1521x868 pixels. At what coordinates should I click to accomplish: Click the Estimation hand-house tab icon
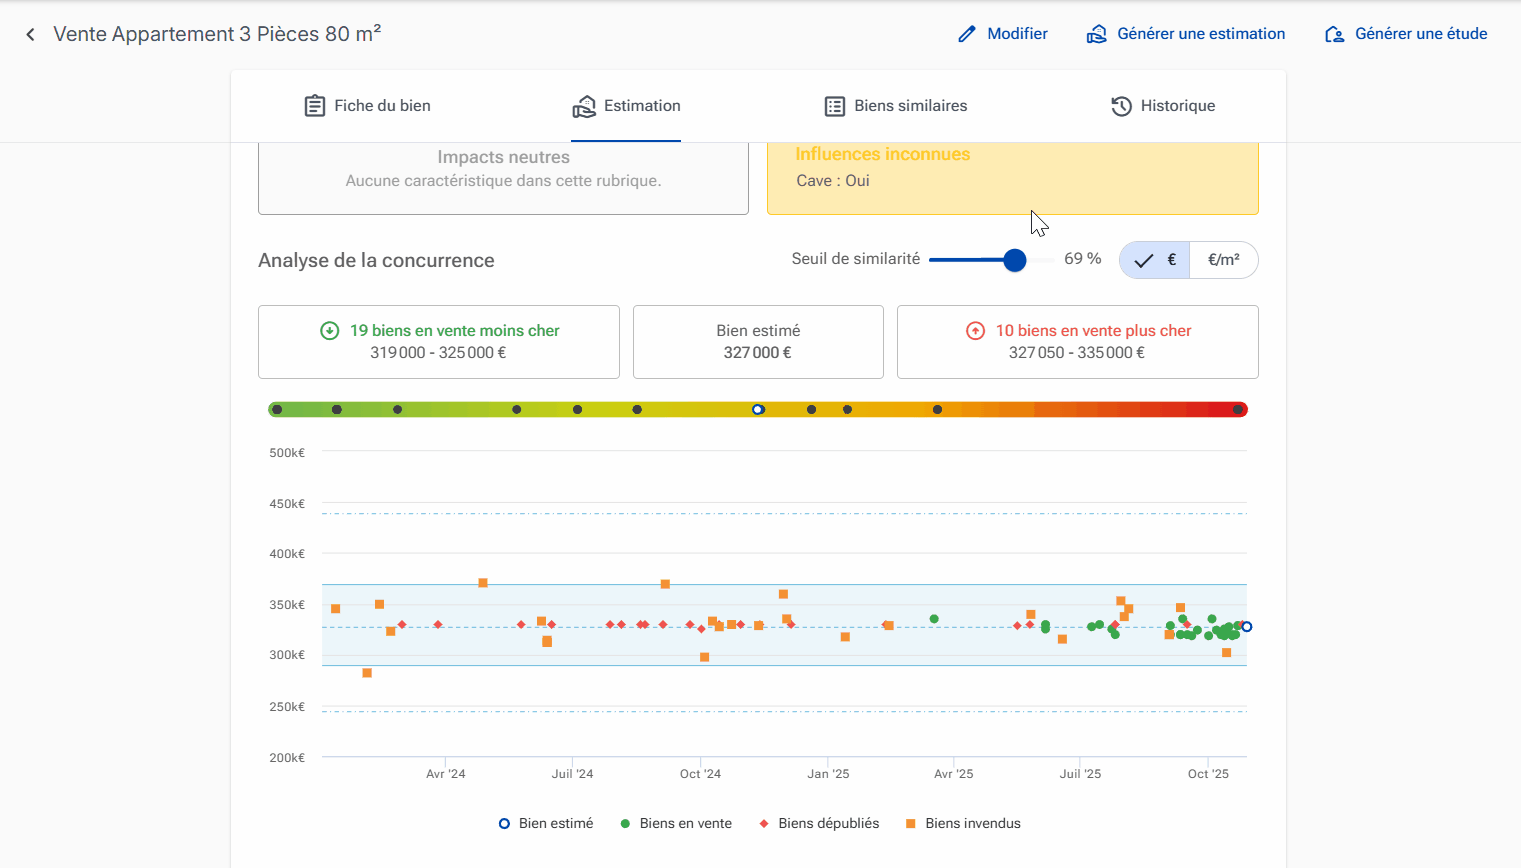coord(584,106)
